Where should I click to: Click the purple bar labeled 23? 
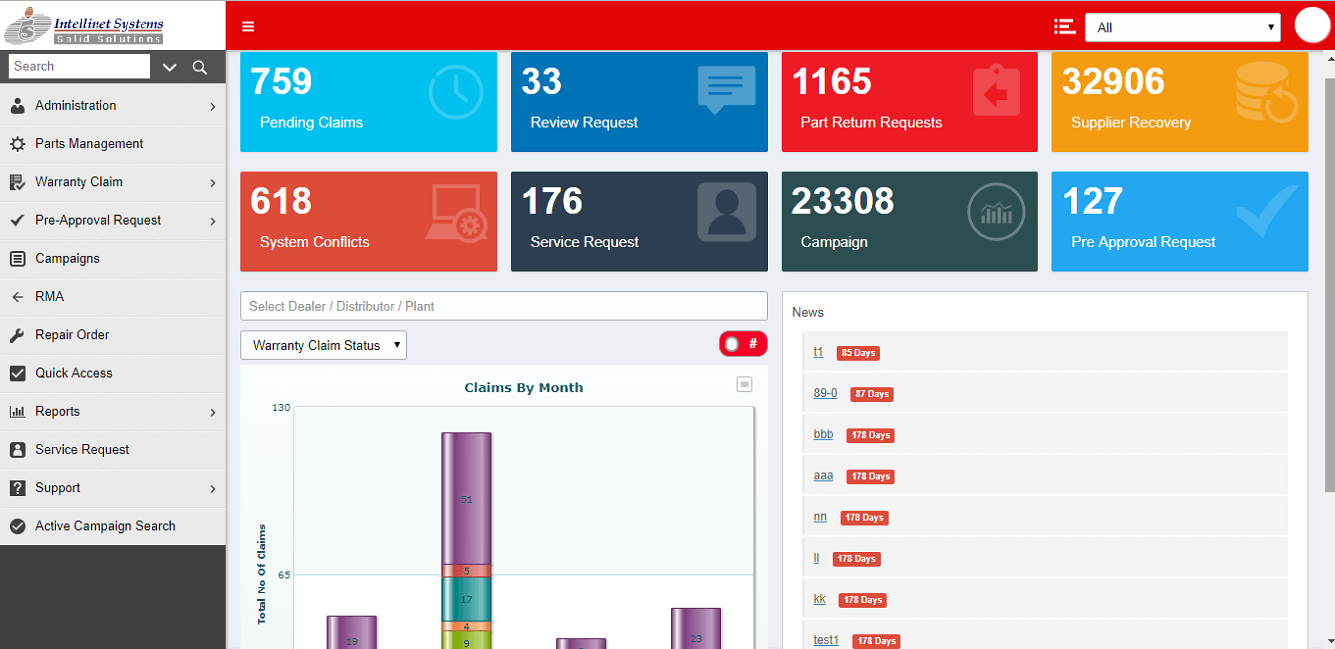[x=696, y=628]
